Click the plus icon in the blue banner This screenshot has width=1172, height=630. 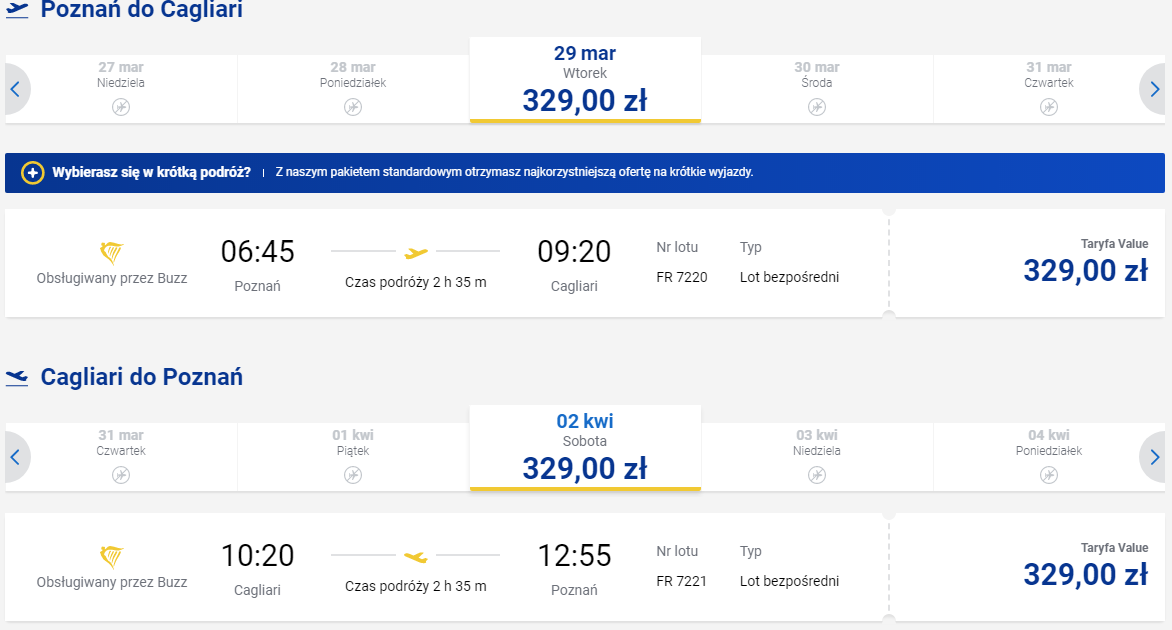[x=32, y=173]
